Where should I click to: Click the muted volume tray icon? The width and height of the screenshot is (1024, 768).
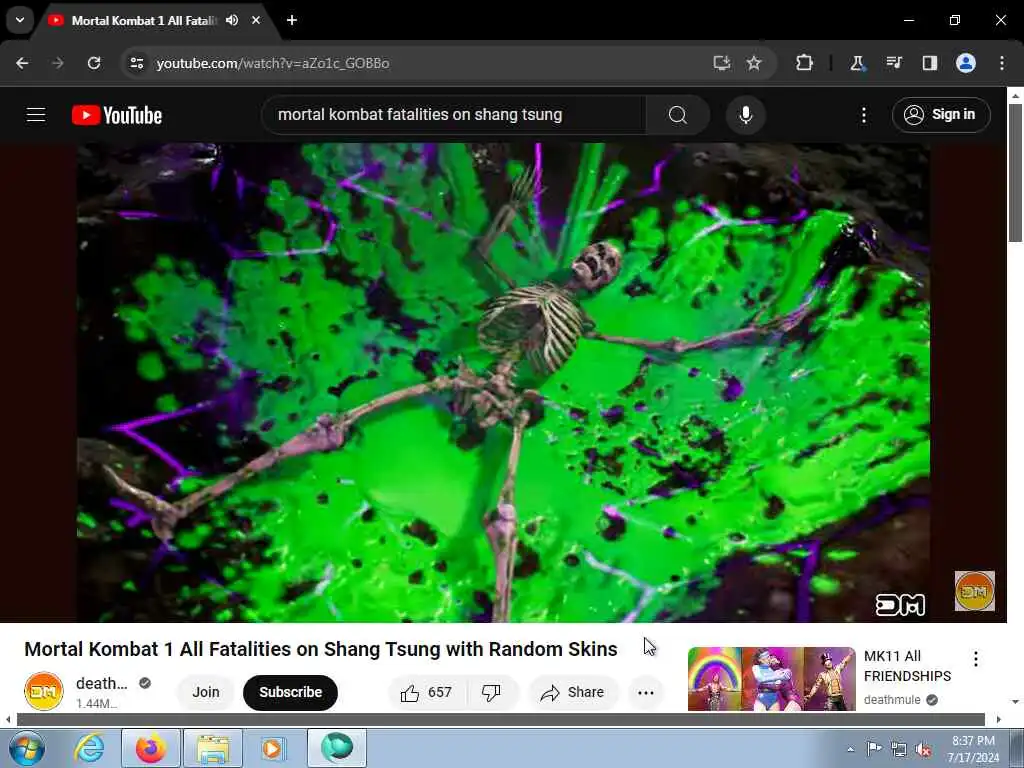point(923,749)
